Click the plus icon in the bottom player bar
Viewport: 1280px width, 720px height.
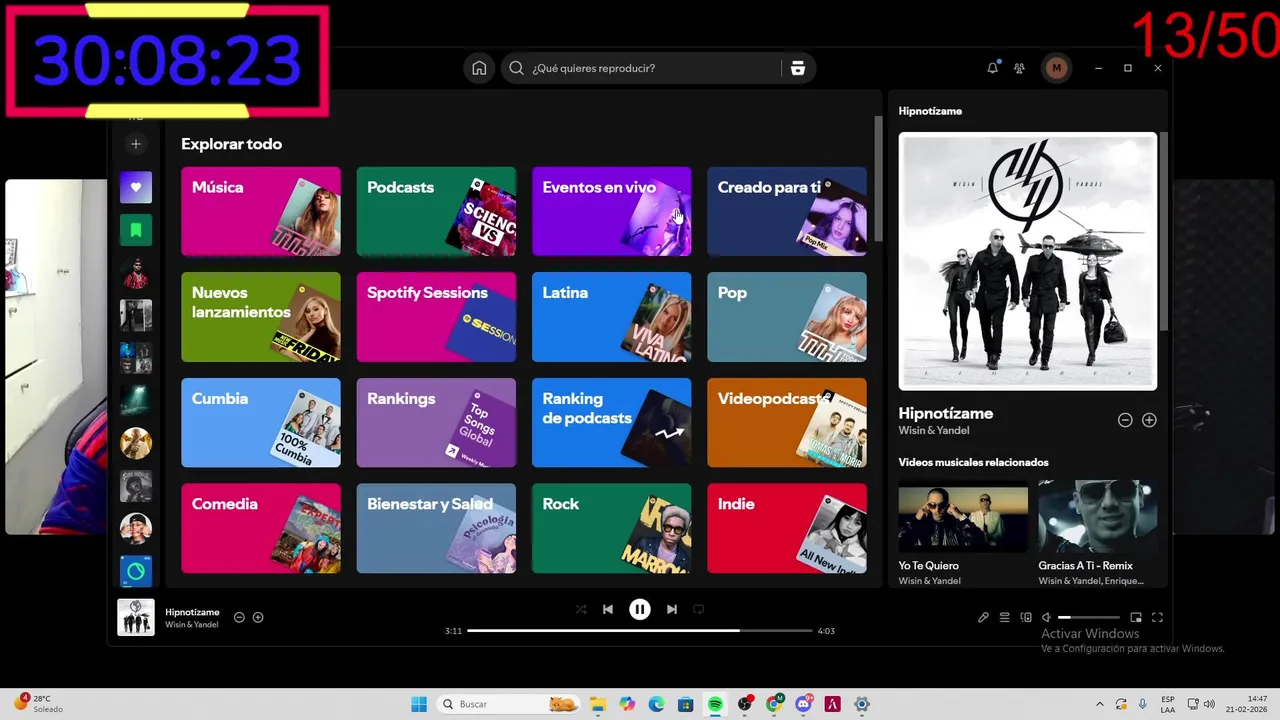pos(258,618)
